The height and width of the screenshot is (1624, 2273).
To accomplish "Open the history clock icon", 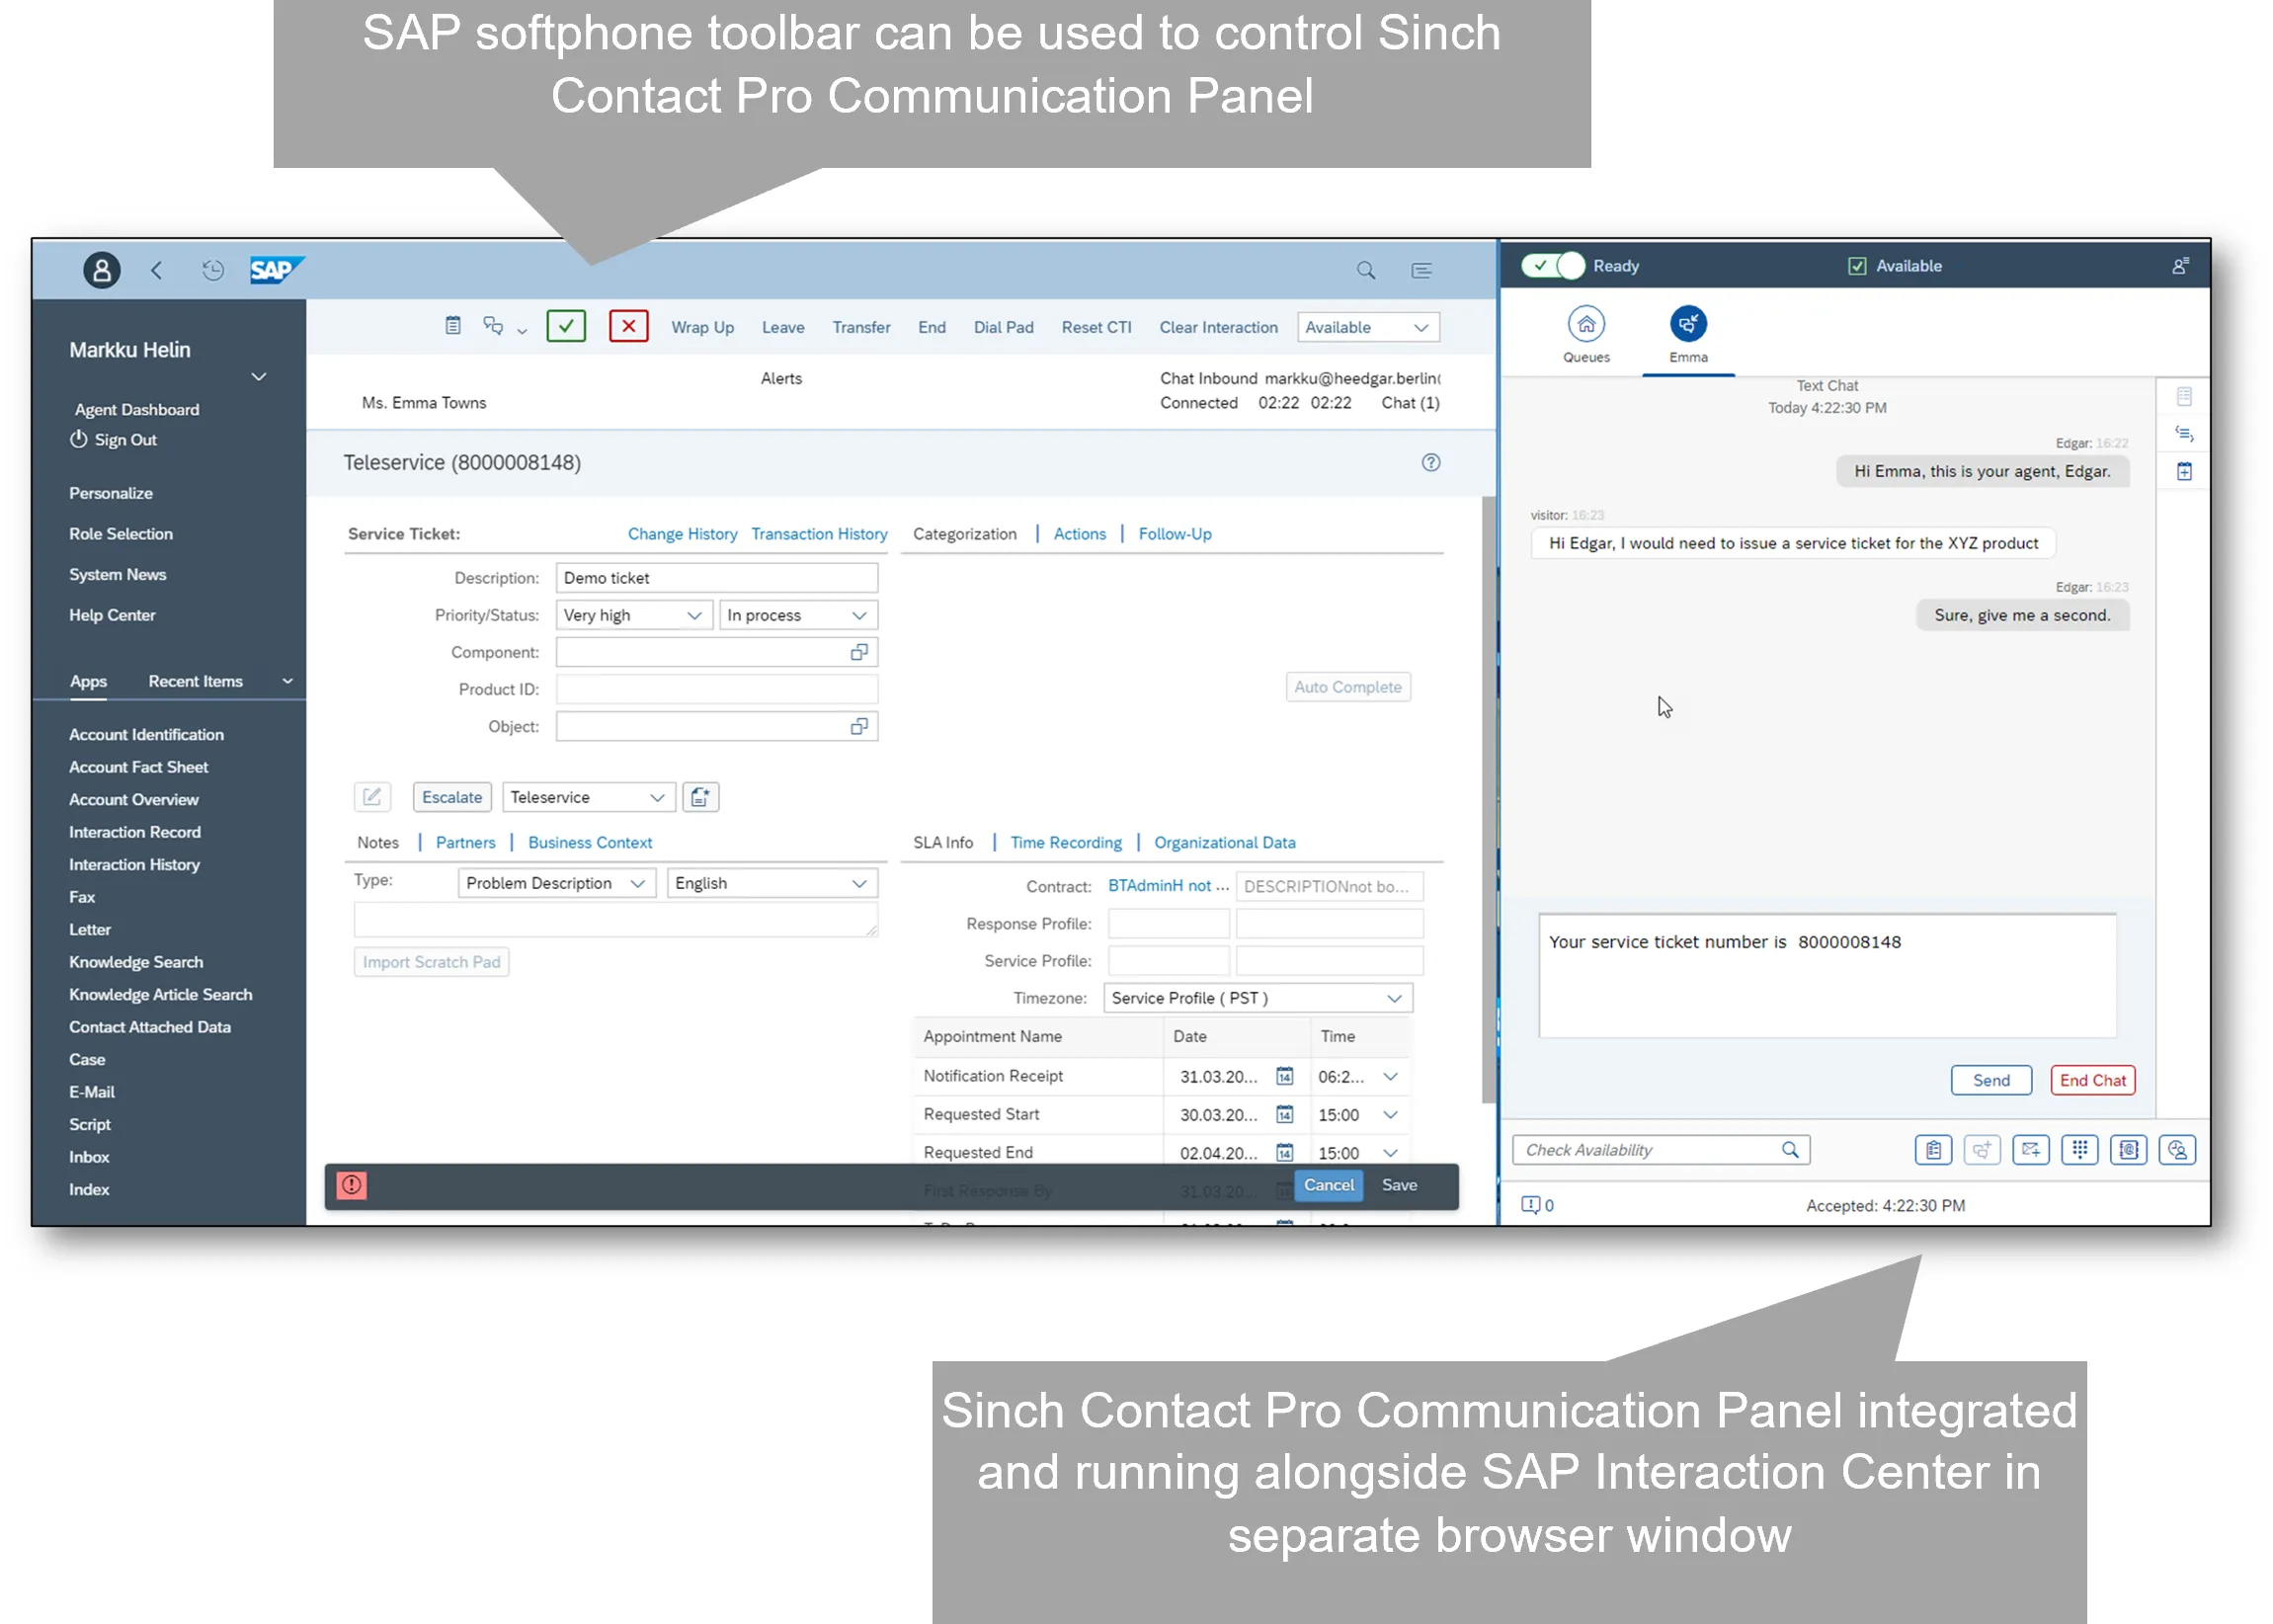I will tap(212, 270).
